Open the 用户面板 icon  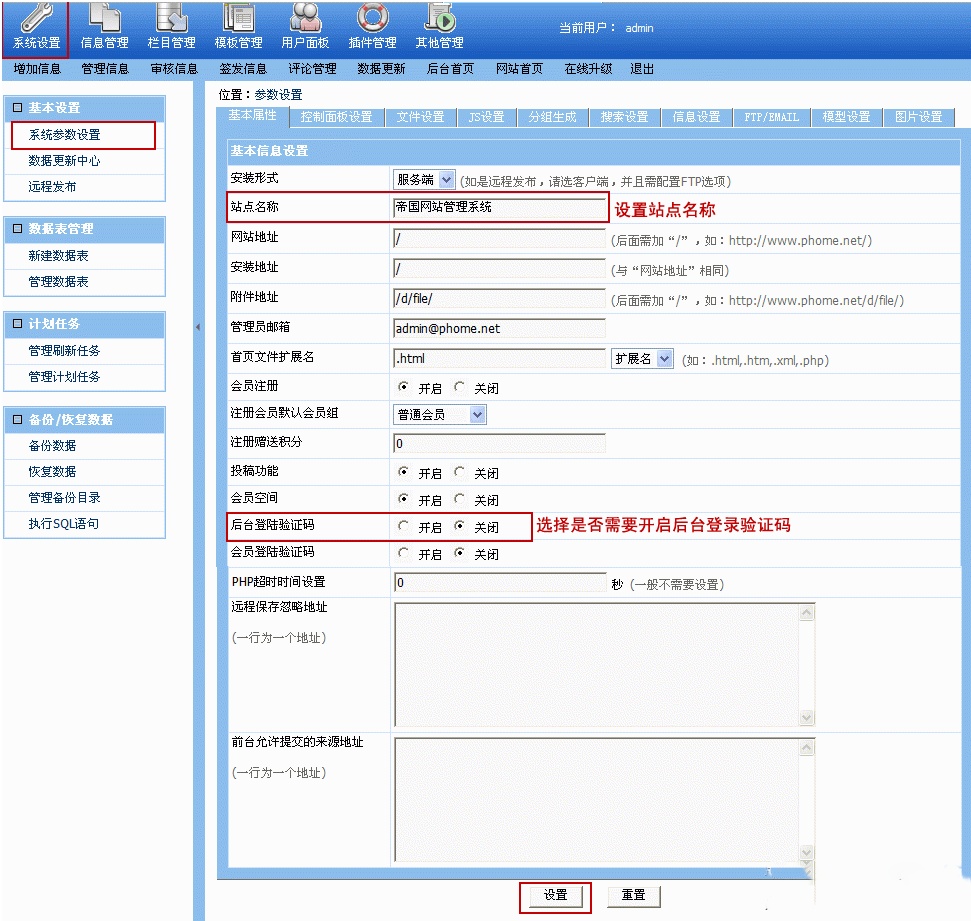coord(305,19)
